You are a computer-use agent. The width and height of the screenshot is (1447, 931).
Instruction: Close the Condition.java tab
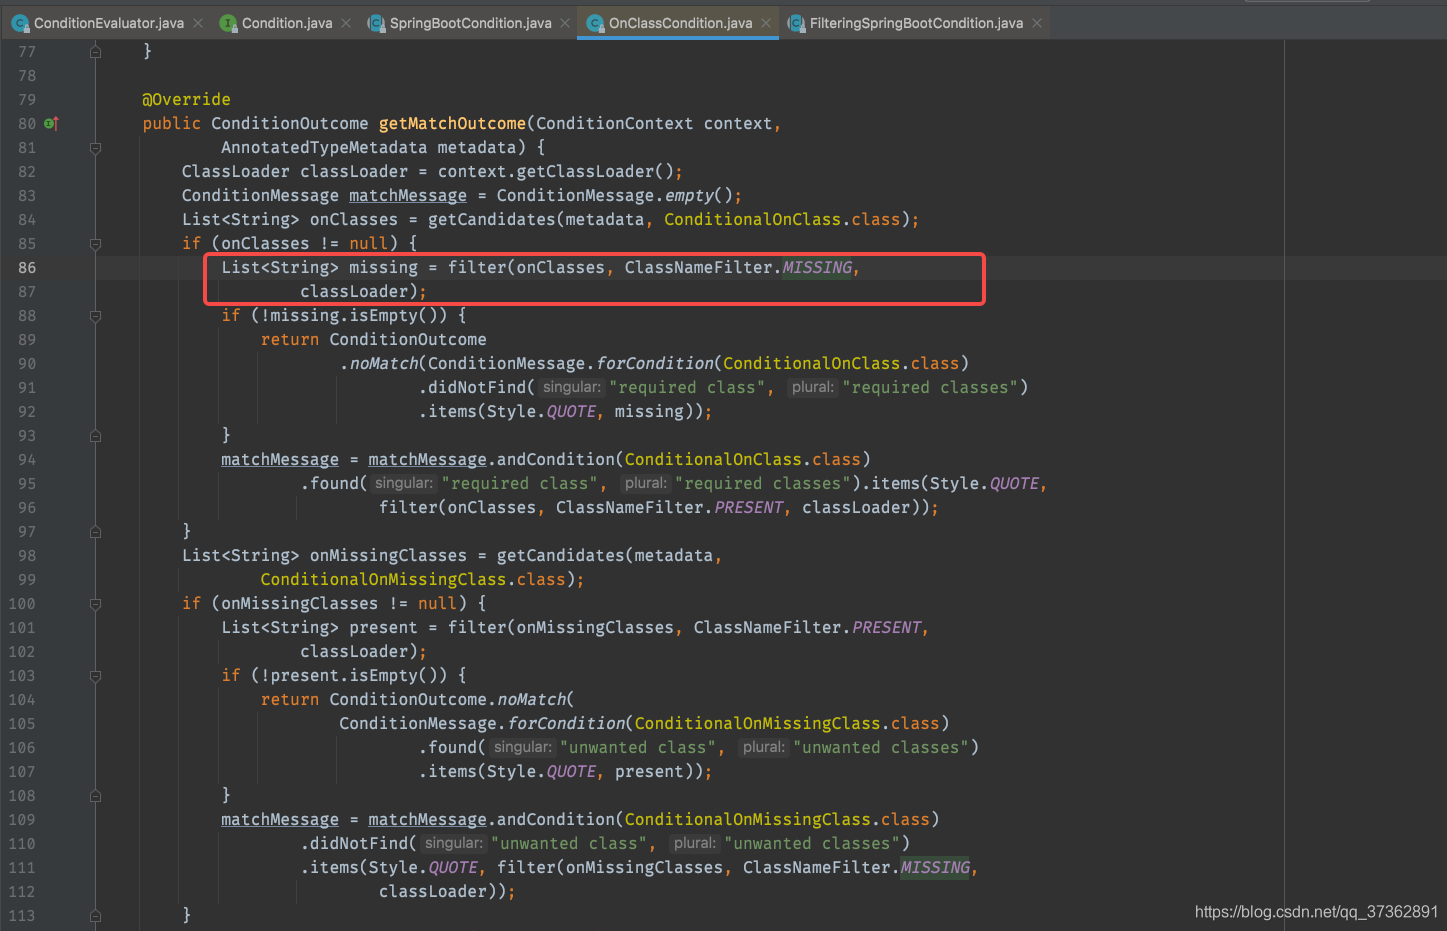[346, 23]
